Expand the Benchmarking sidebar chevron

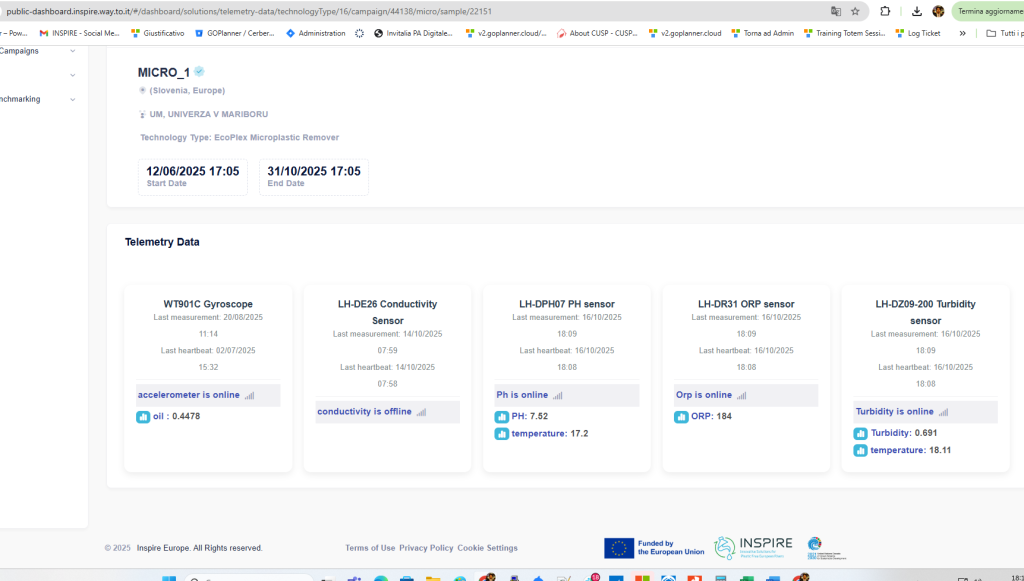[72, 99]
